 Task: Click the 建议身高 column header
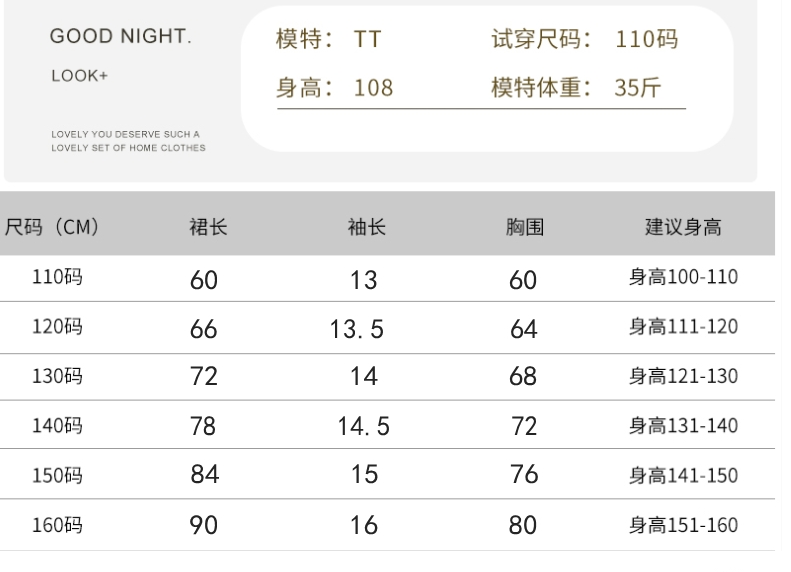682,227
